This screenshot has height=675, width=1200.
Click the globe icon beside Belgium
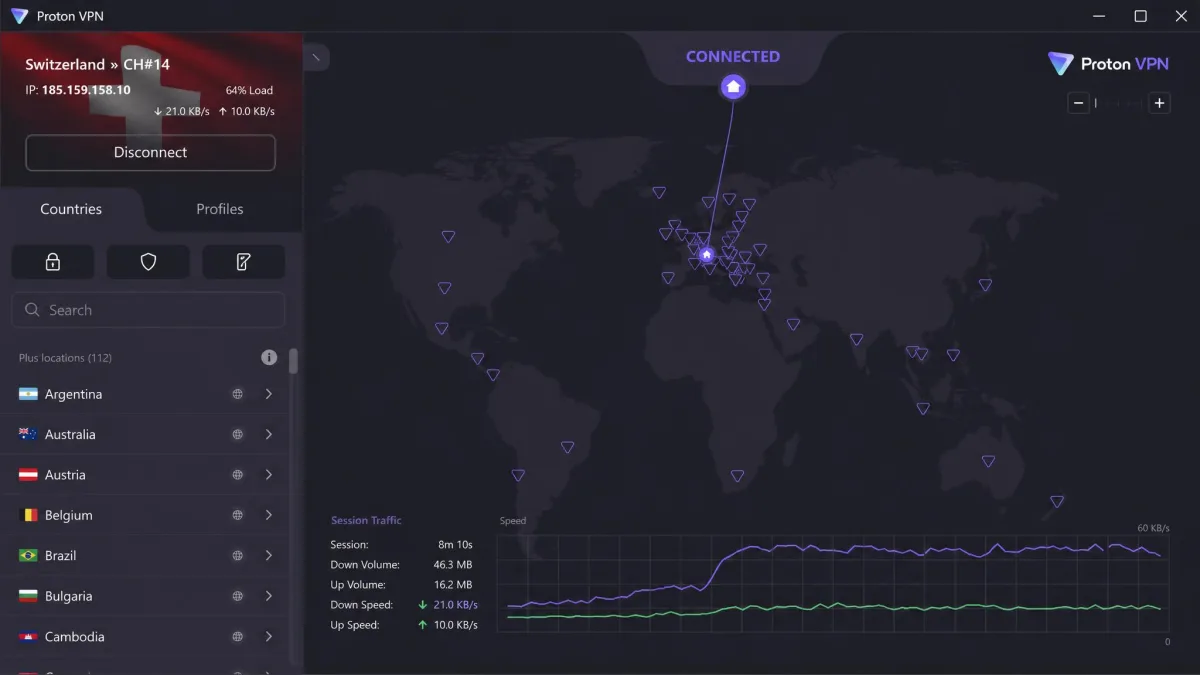238,515
